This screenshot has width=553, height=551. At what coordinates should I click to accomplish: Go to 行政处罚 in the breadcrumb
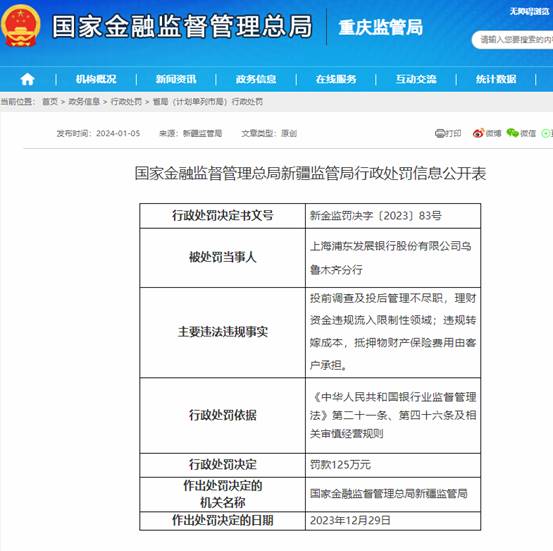[126, 102]
